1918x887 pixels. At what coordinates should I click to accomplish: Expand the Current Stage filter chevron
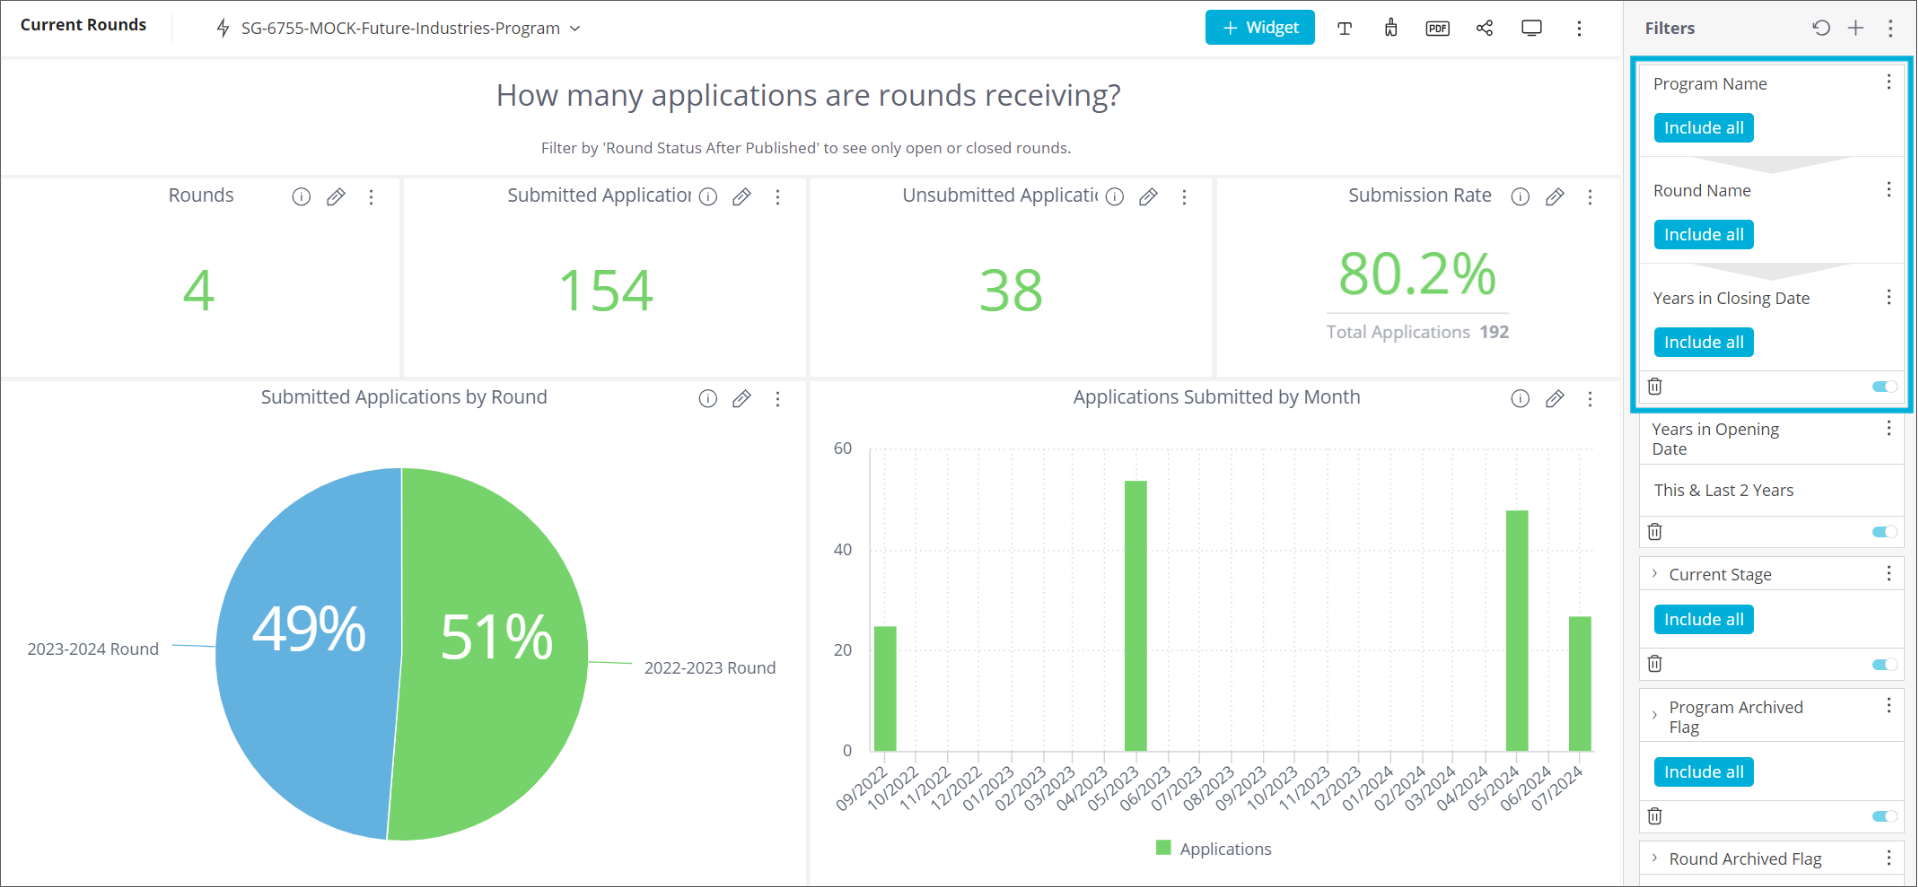point(1655,574)
